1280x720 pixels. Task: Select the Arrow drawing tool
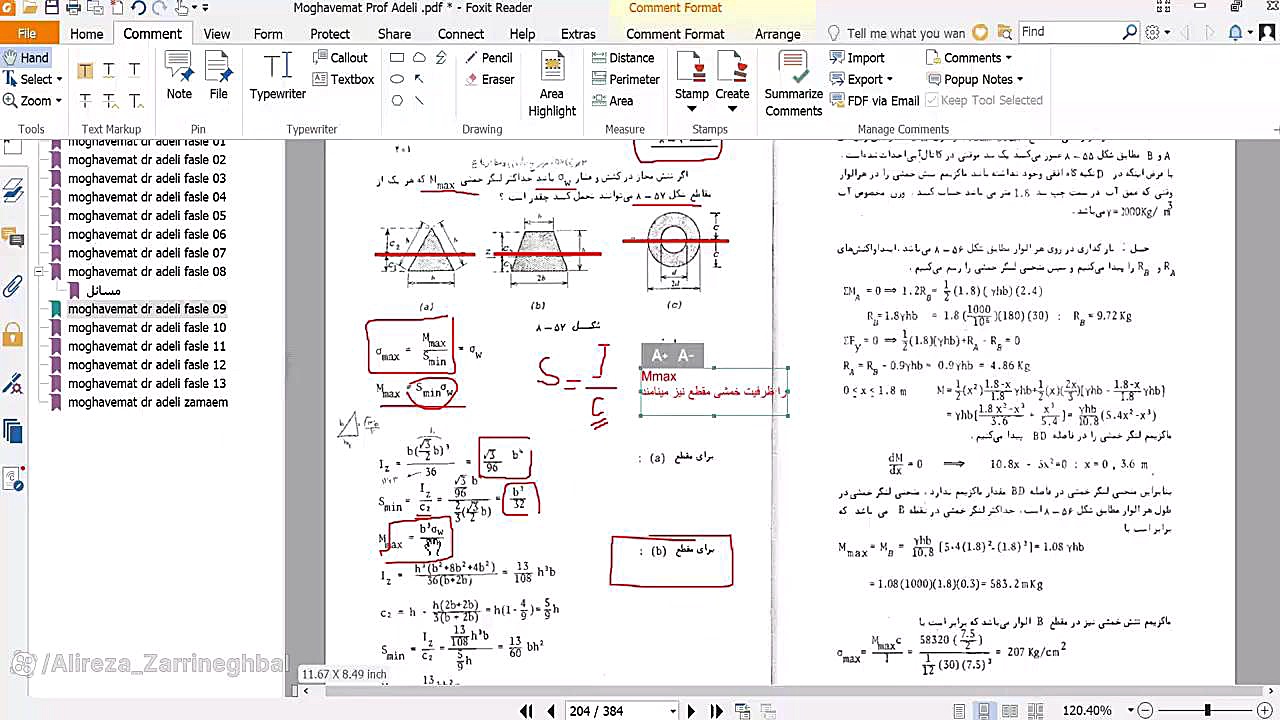click(x=419, y=79)
